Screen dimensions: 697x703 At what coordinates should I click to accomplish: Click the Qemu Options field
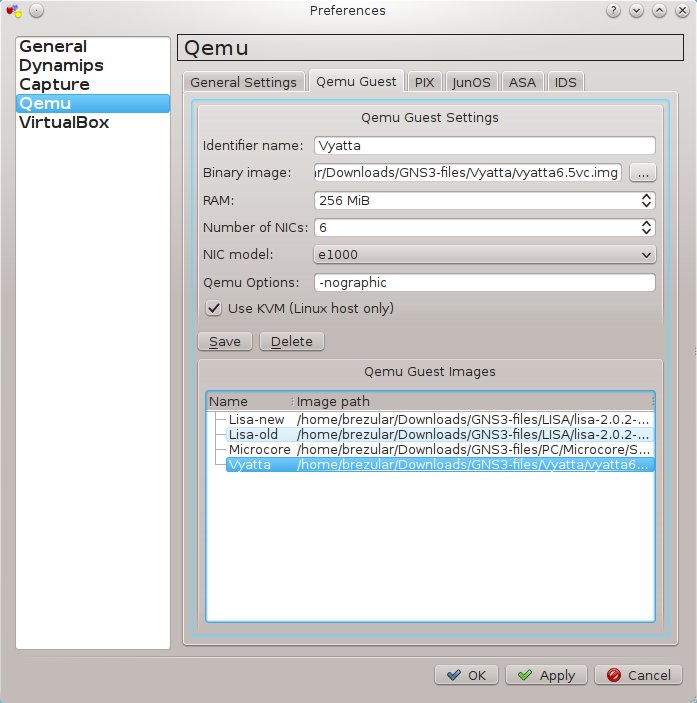coord(485,282)
